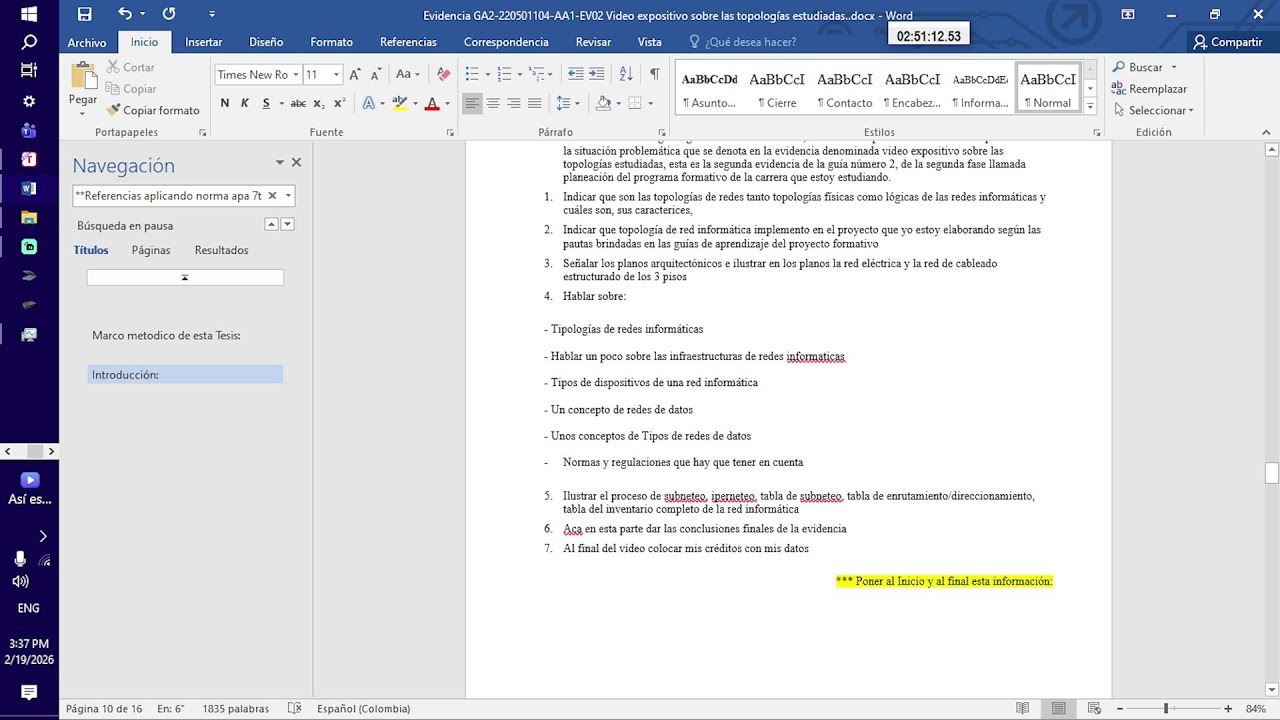Screen dimensions: 1280x720
Task: Open the Archivo tab
Action: coord(87,42)
